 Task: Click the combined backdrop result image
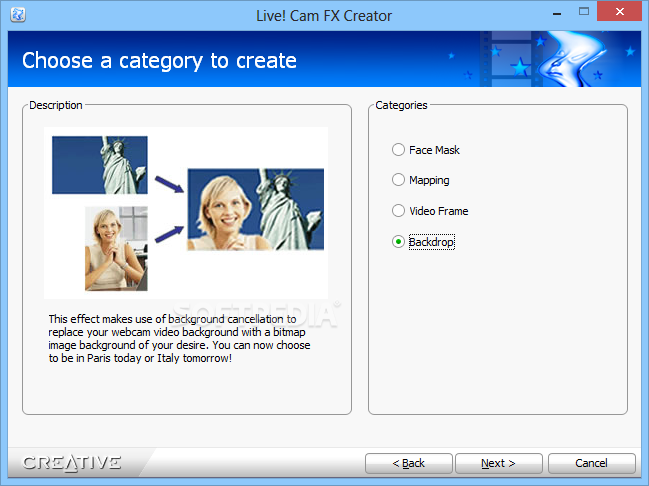click(256, 209)
